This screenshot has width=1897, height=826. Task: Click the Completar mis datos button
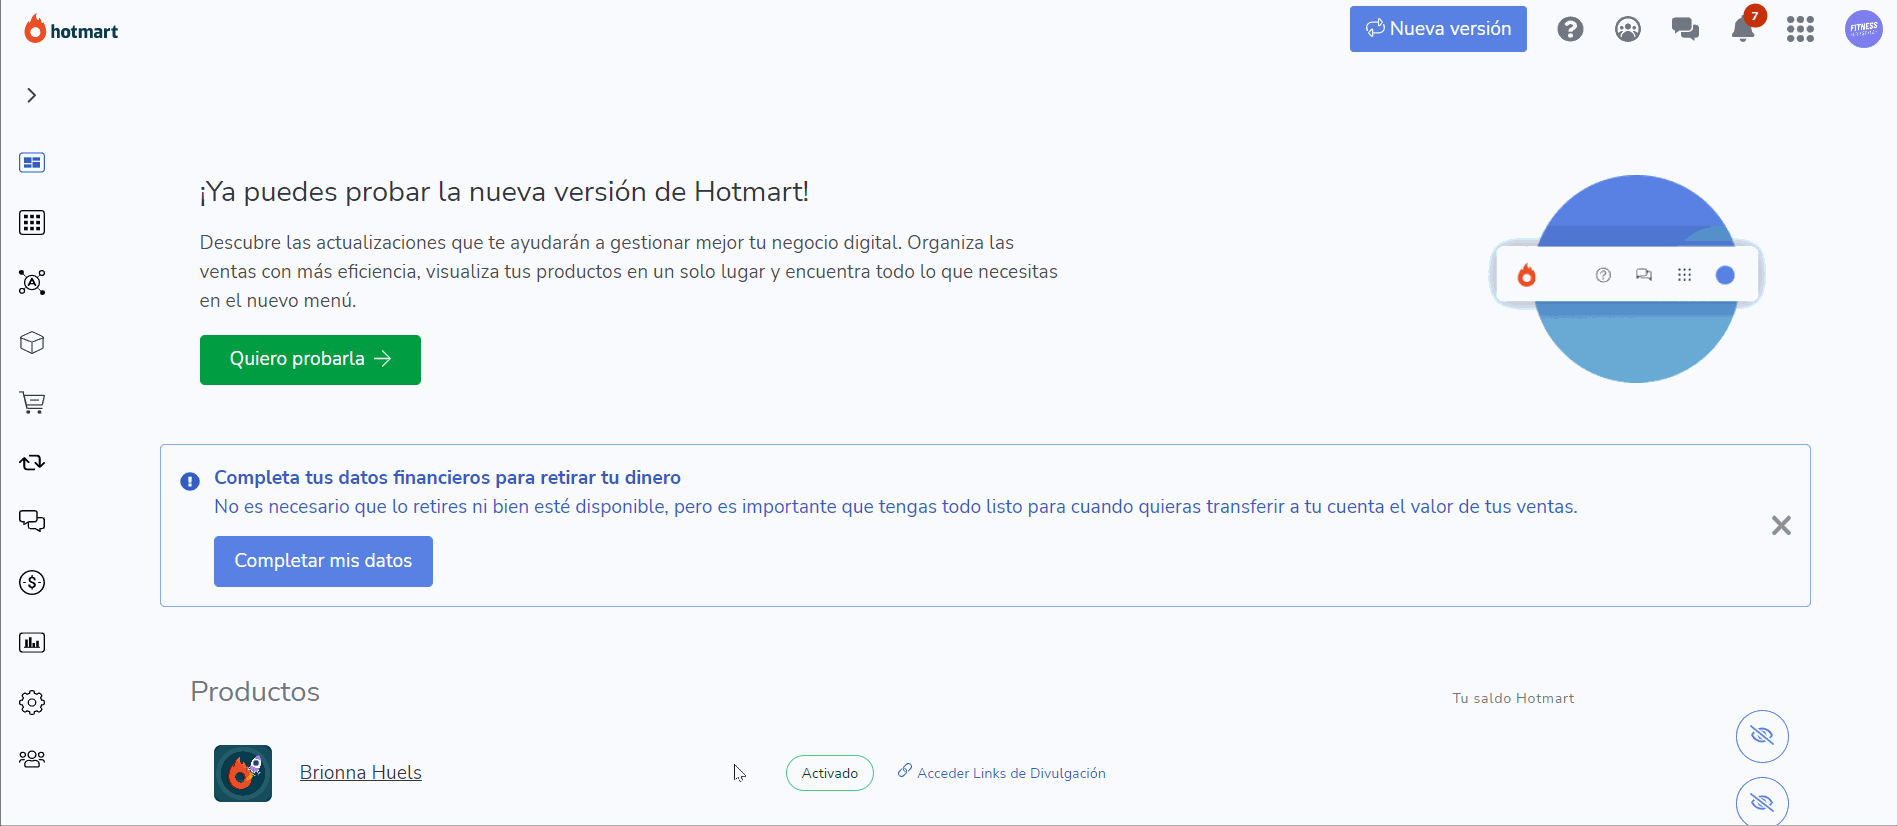point(323,561)
